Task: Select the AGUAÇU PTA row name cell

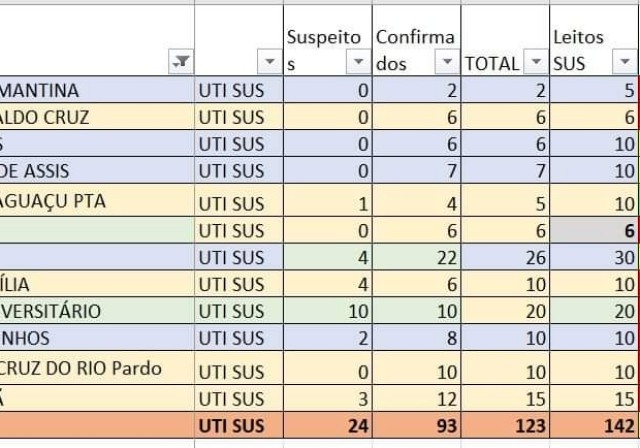Action: (x=97, y=200)
